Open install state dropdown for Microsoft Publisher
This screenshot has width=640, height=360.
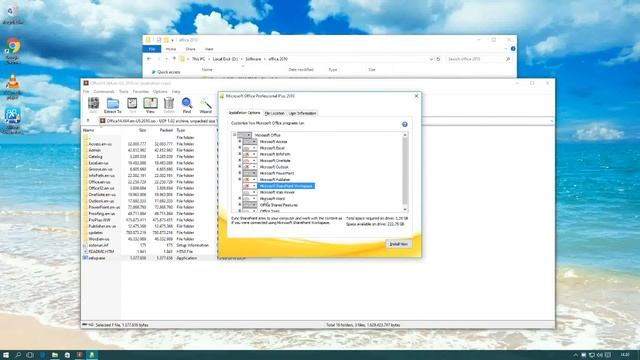tap(250, 180)
